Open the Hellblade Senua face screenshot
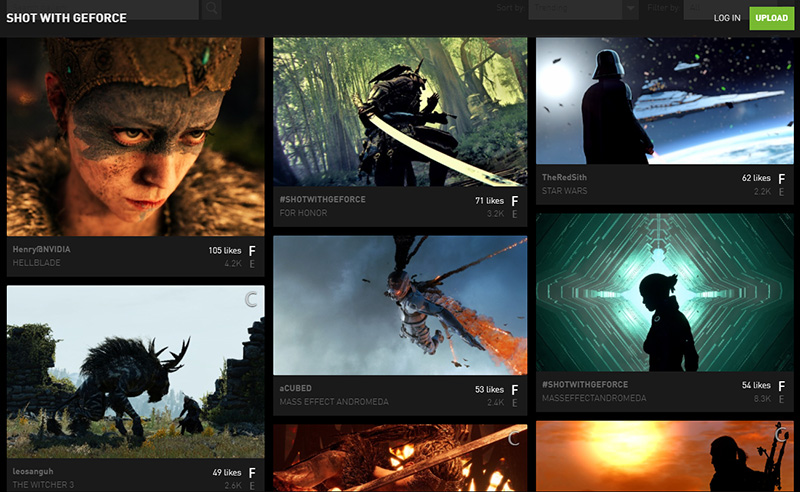The width and height of the screenshot is (800, 492). (136, 136)
